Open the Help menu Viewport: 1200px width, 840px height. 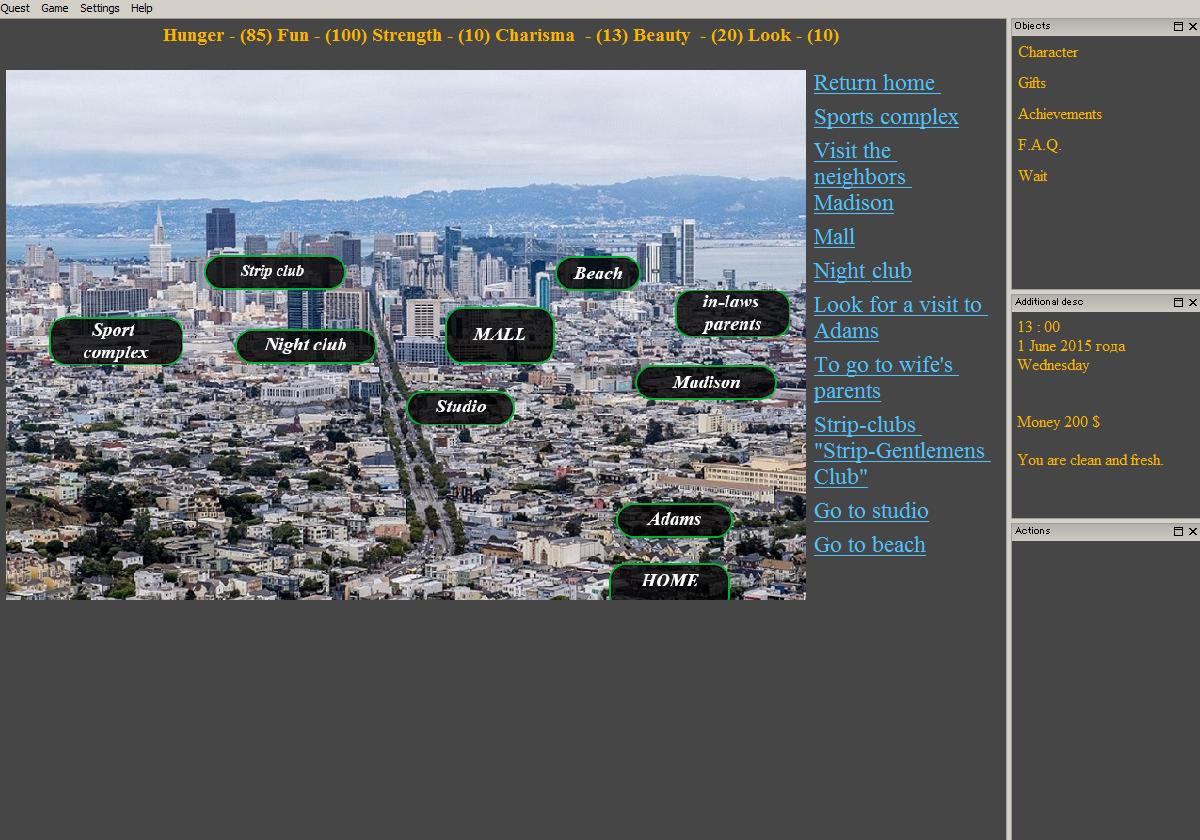(x=142, y=8)
